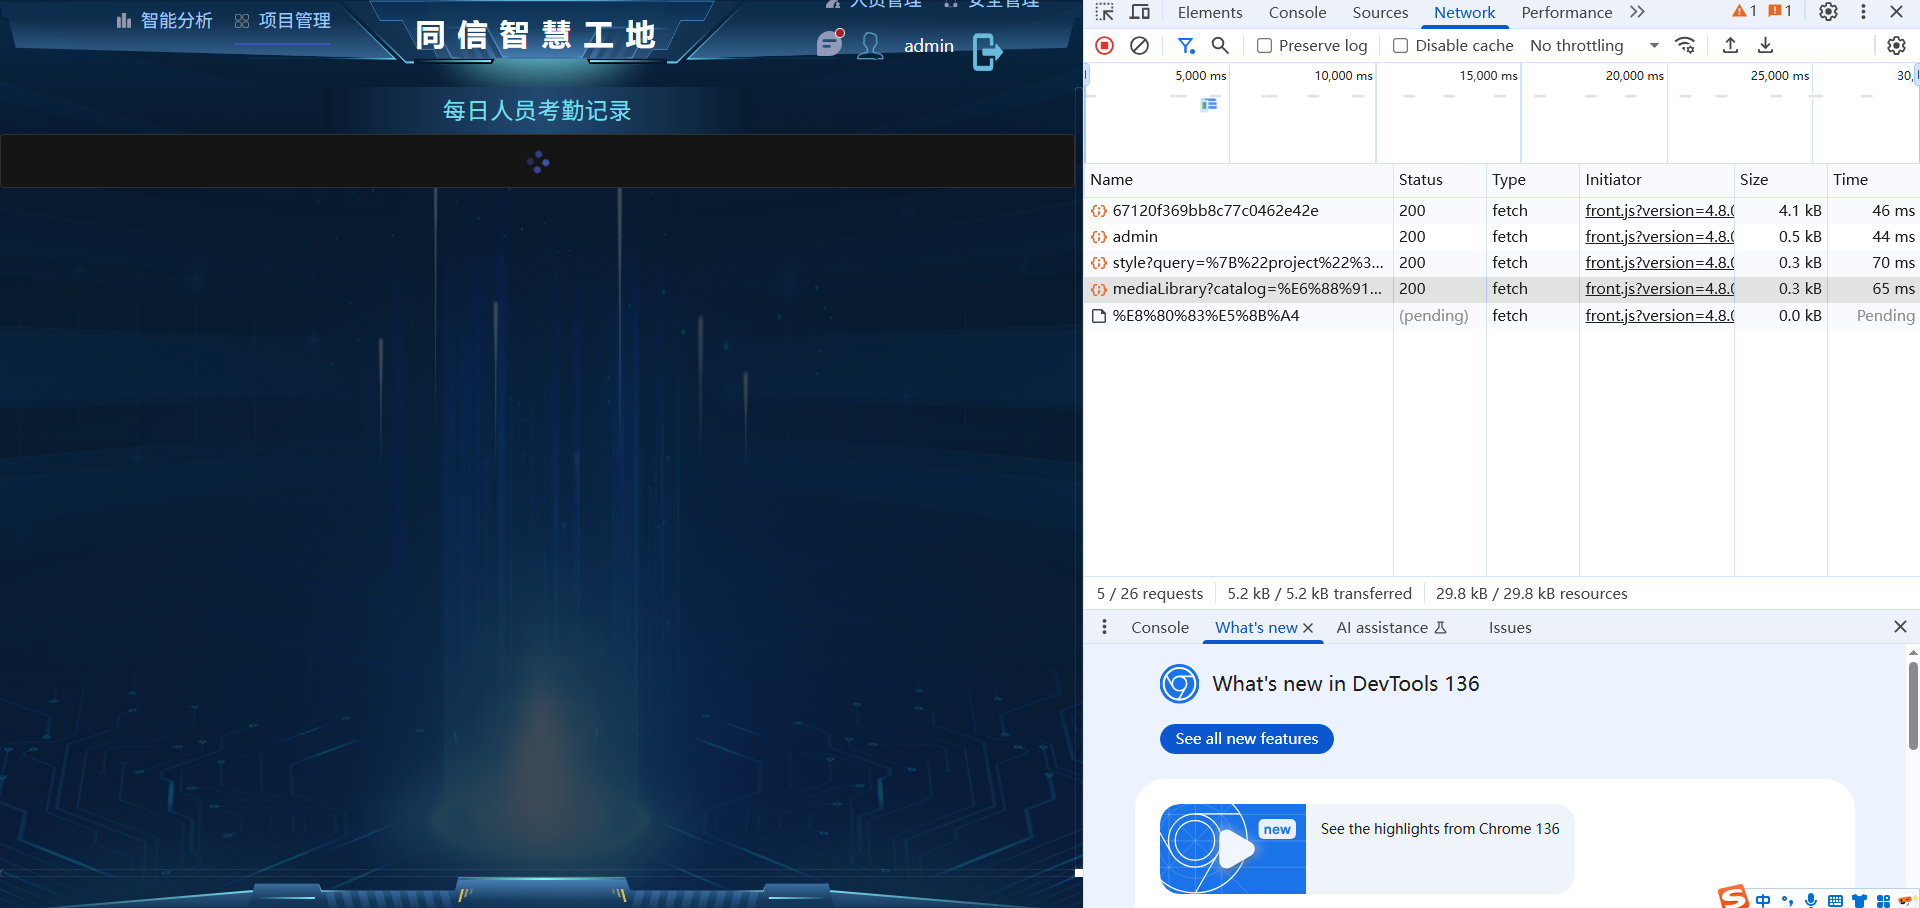Select the admin request row
The height and width of the screenshot is (908, 1920).
click(x=1502, y=237)
